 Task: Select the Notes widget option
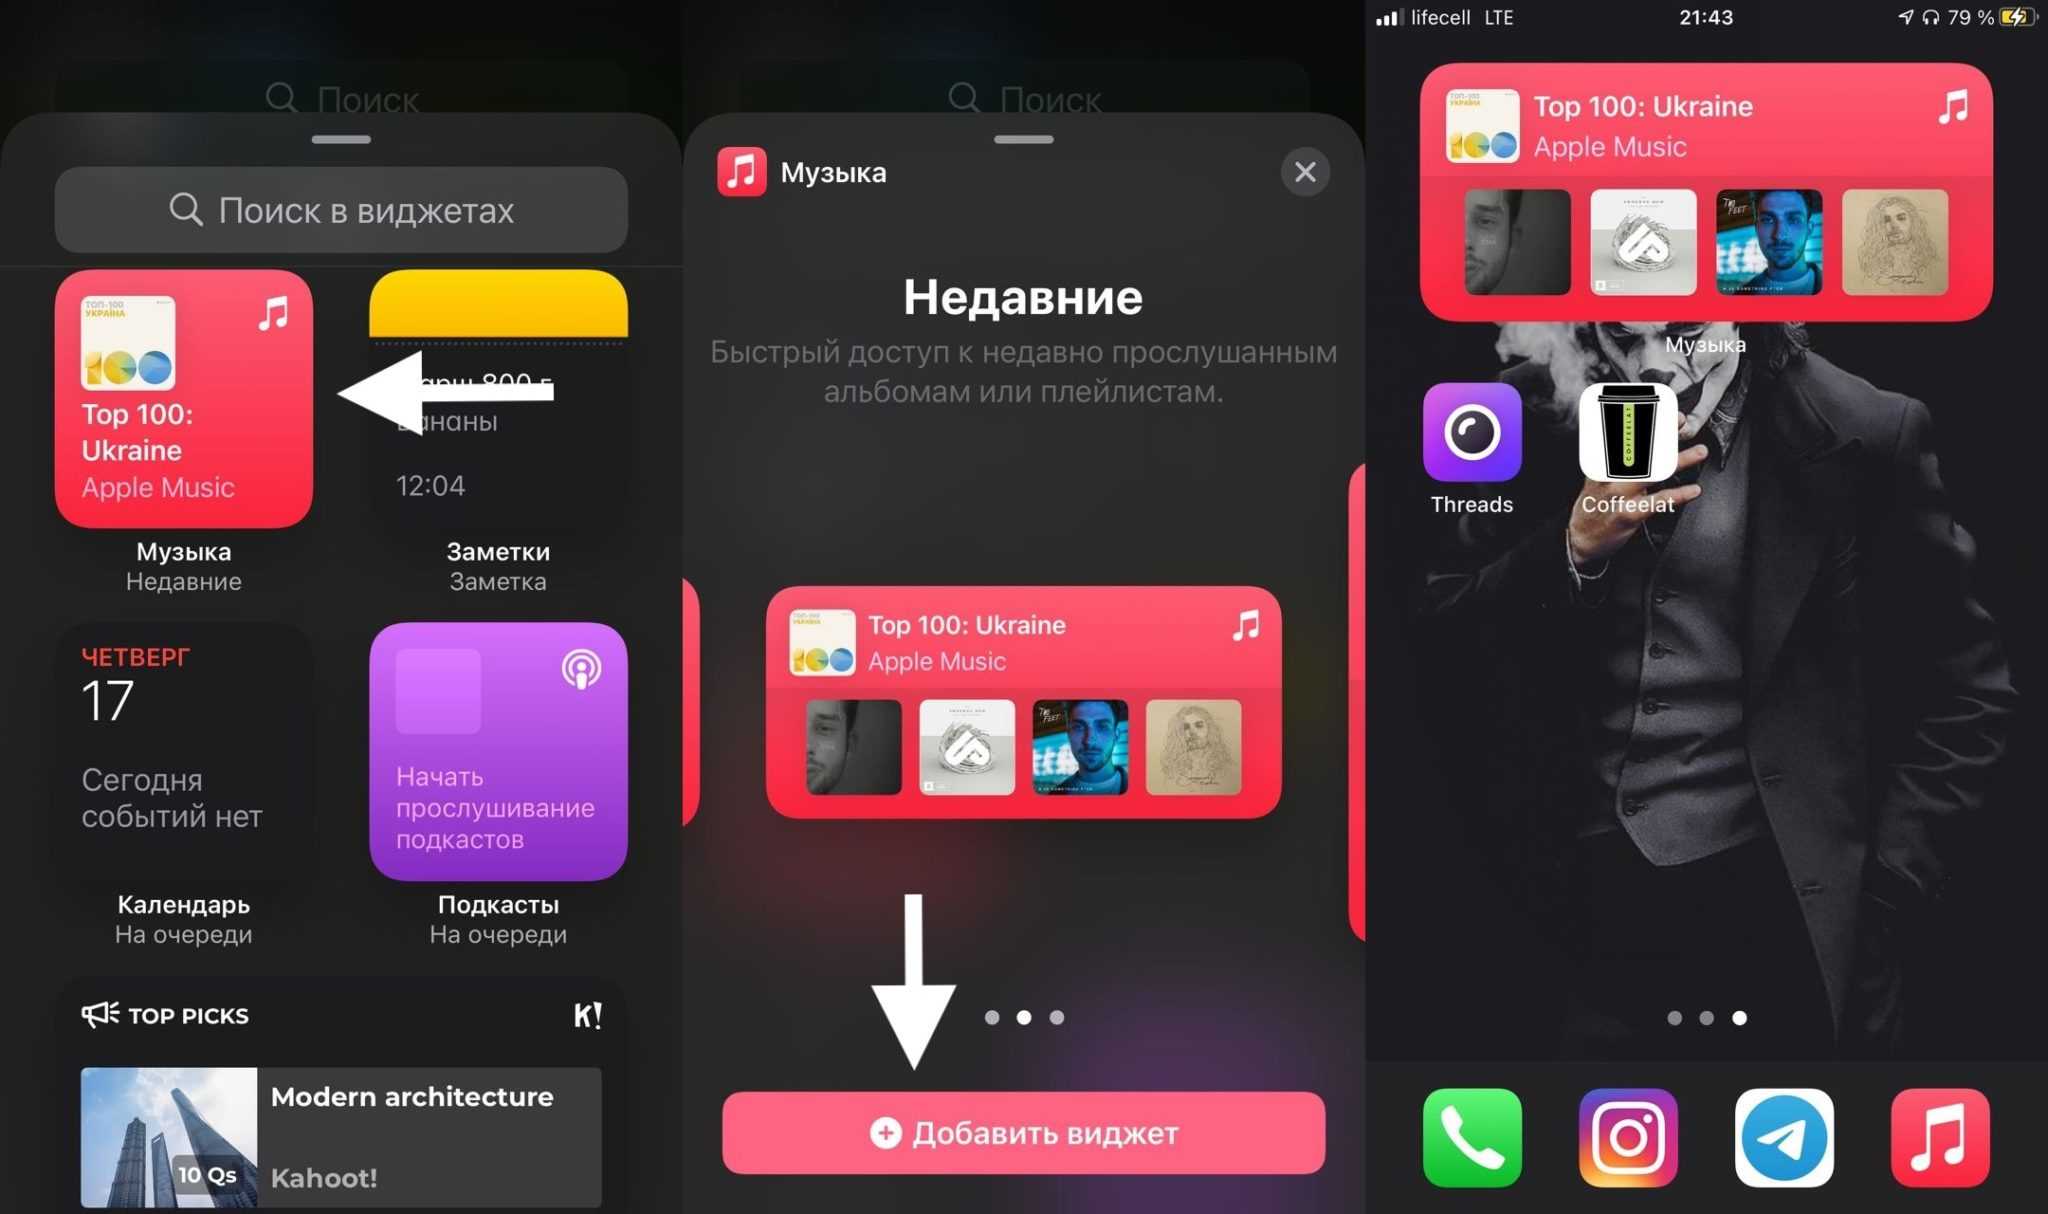[496, 419]
